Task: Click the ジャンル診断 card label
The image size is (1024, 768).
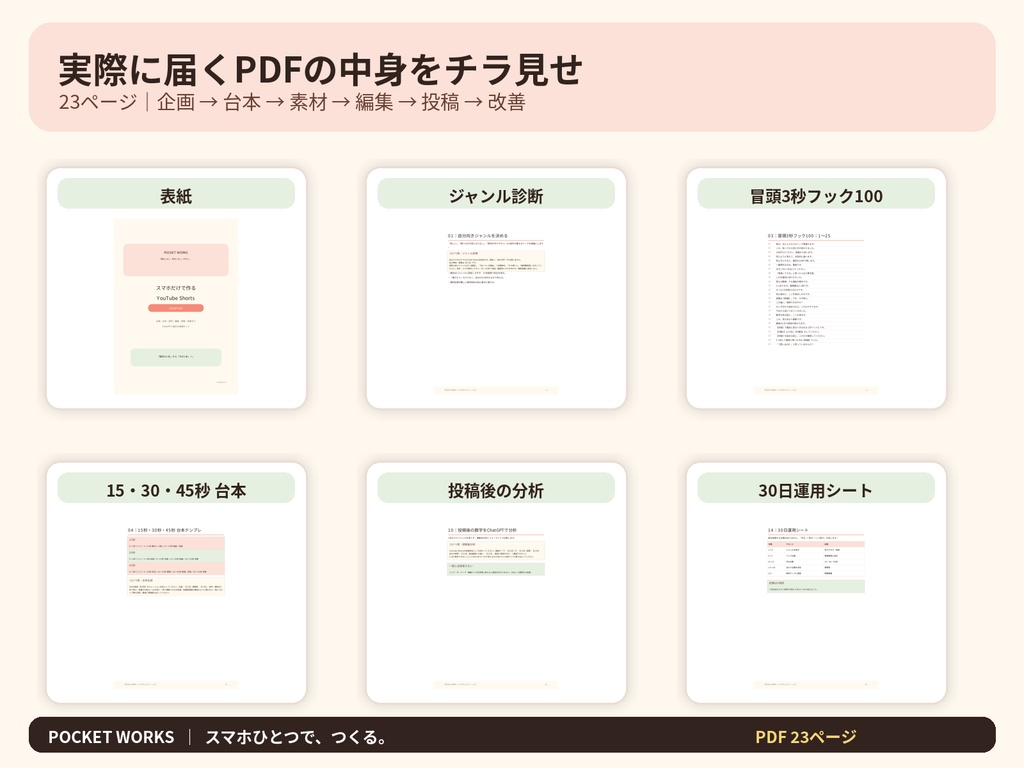Action: point(496,195)
